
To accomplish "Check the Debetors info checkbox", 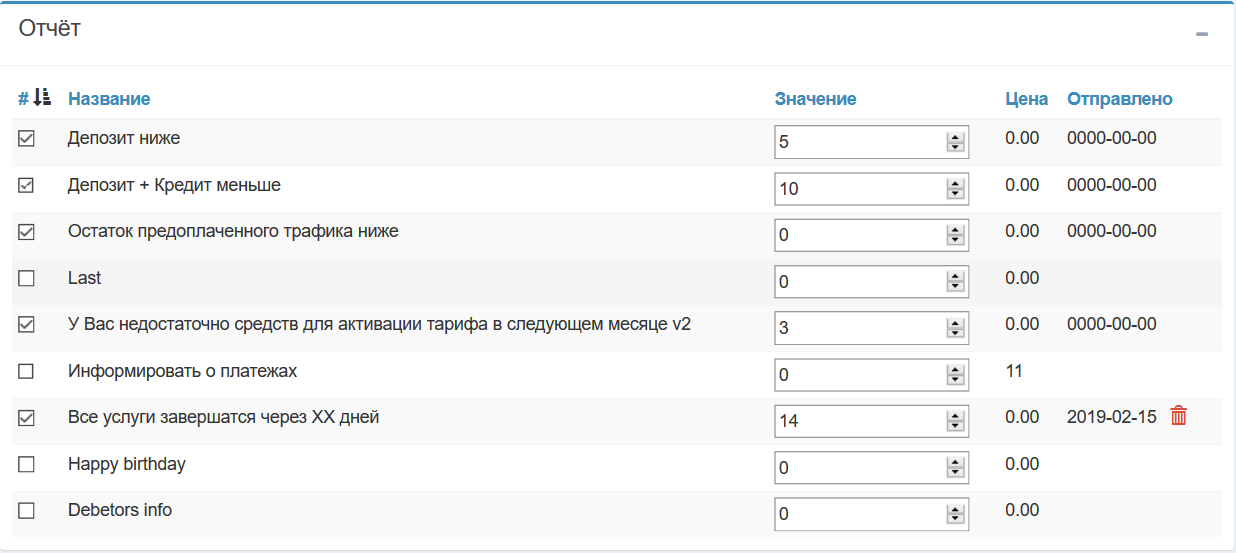I will coord(27,510).
